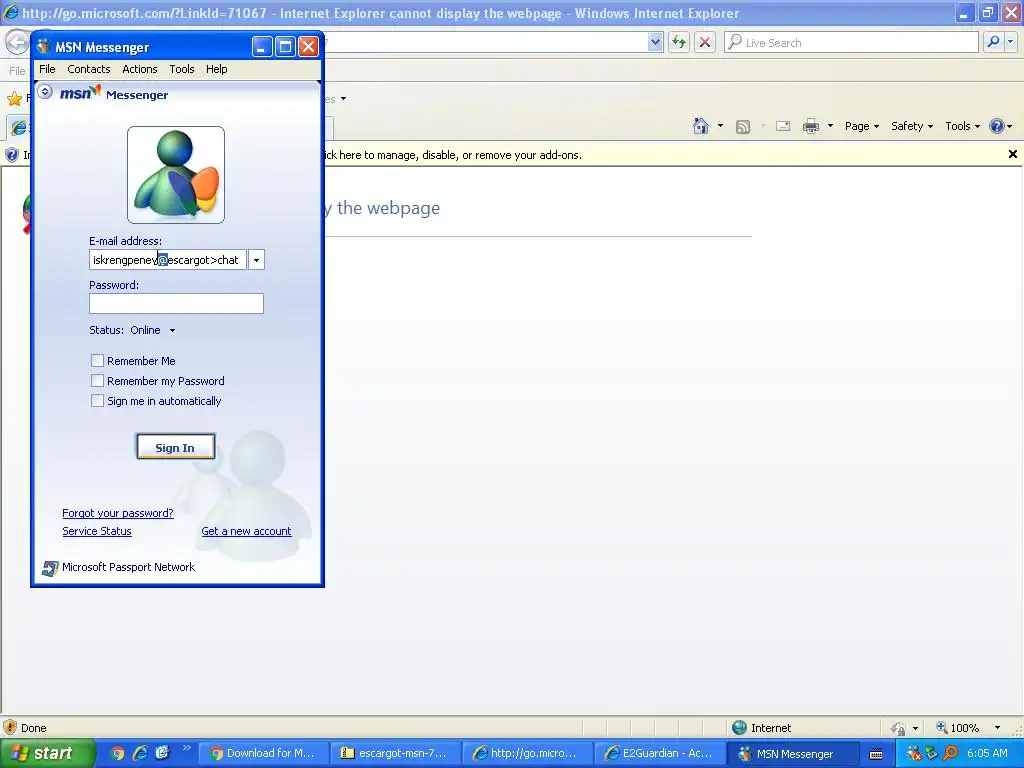Open the MSN Messenger File menu
This screenshot has height=768, width=1024.
[x=47, y=69]
